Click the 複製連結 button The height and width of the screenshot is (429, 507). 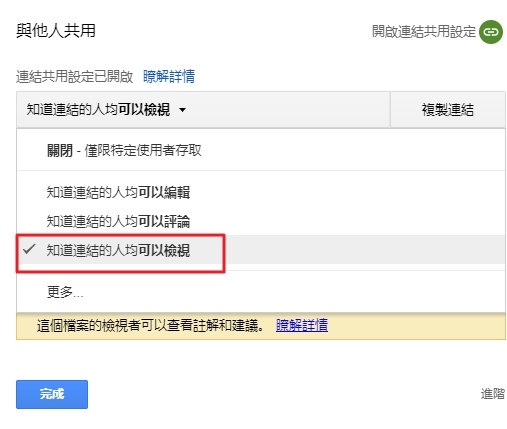448,110
